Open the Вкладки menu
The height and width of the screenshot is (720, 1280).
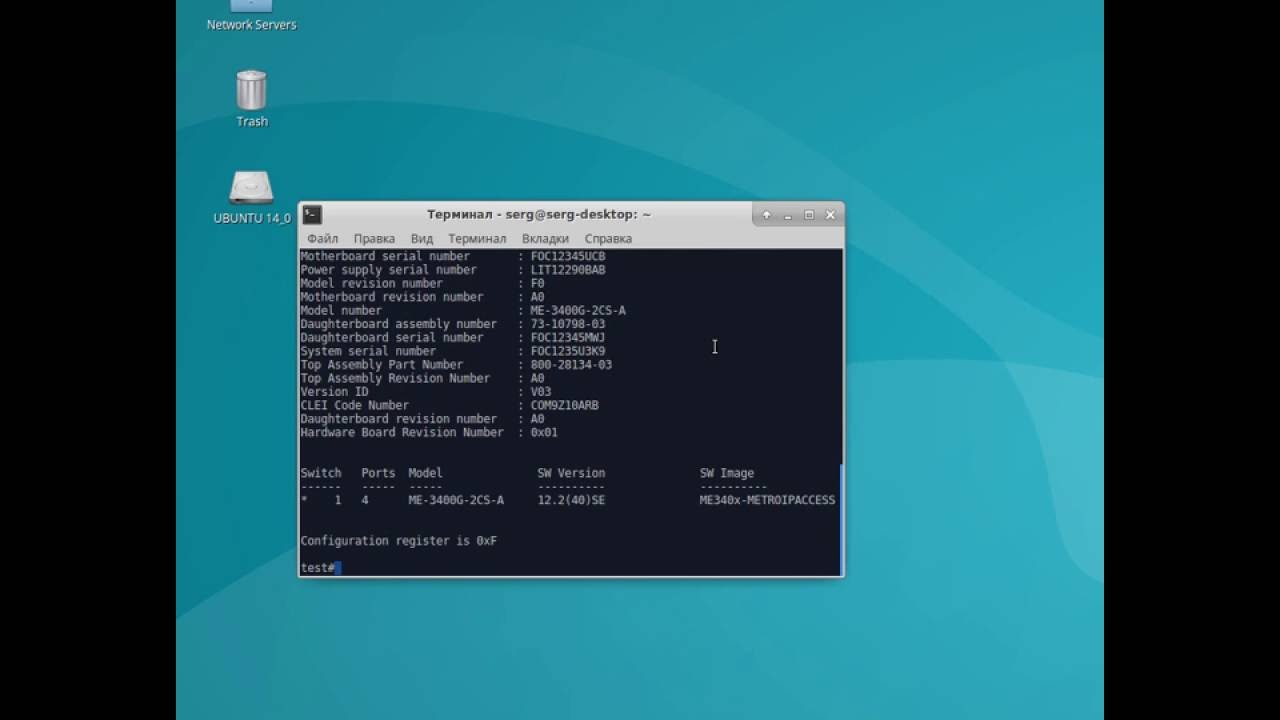click(x=545, y=239)
